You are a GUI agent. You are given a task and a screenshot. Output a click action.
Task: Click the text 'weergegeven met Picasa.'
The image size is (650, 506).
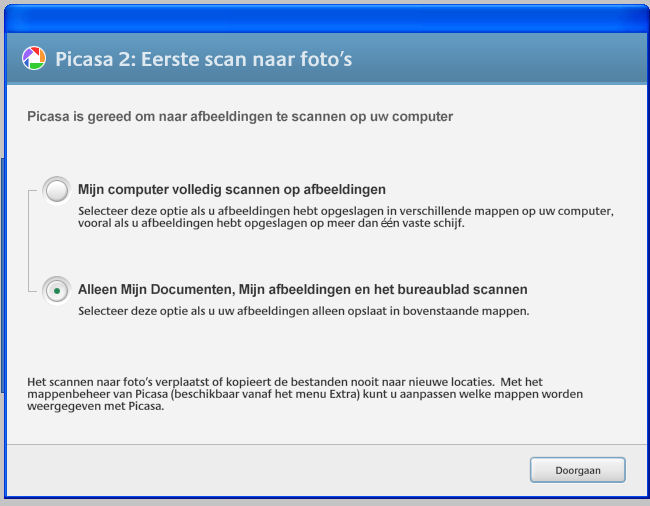click(x=96, y=406)
